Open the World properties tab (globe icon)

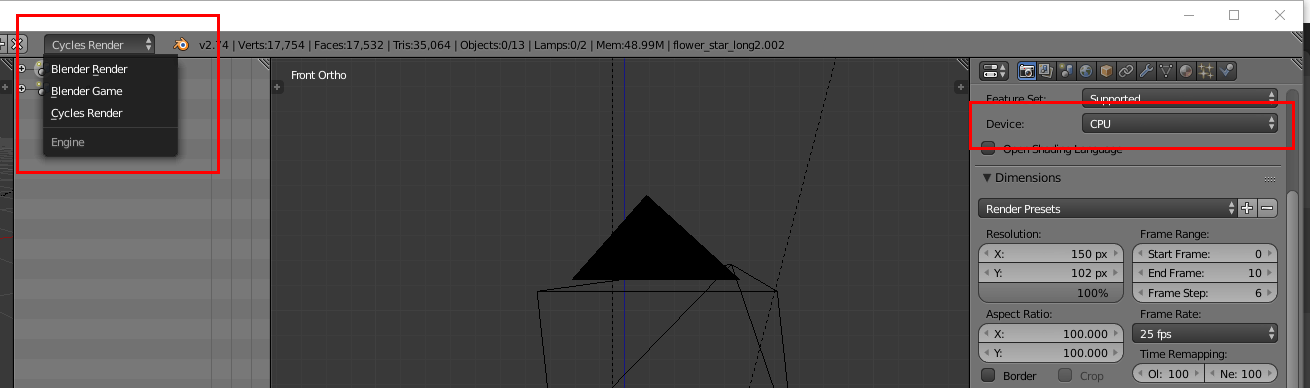pyautogui.click(x=1086, y=71)
